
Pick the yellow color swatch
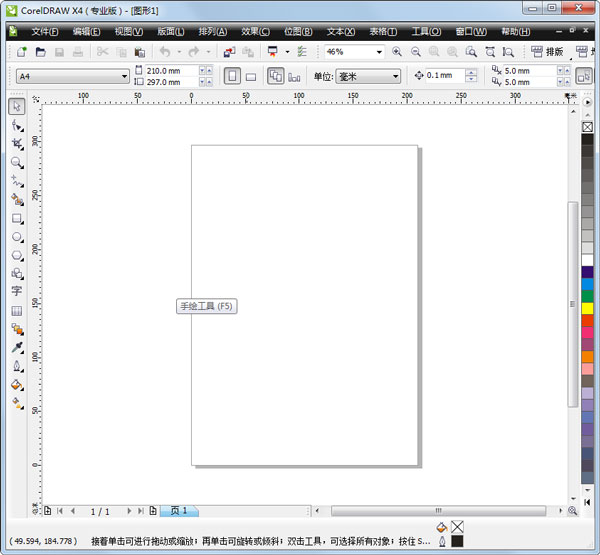coord(587,308)
